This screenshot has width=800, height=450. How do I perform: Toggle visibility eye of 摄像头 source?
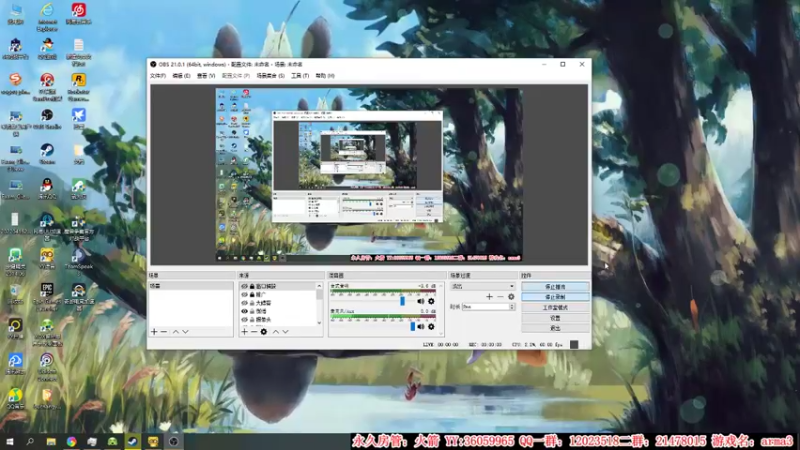[244, 319]
